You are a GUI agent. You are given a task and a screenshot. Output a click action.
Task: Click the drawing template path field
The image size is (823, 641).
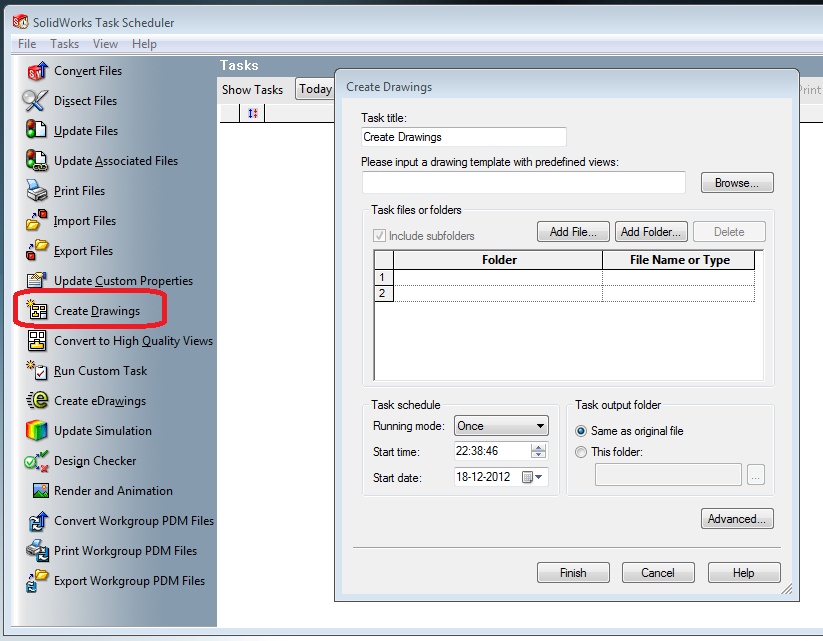(x=524, y=183)
